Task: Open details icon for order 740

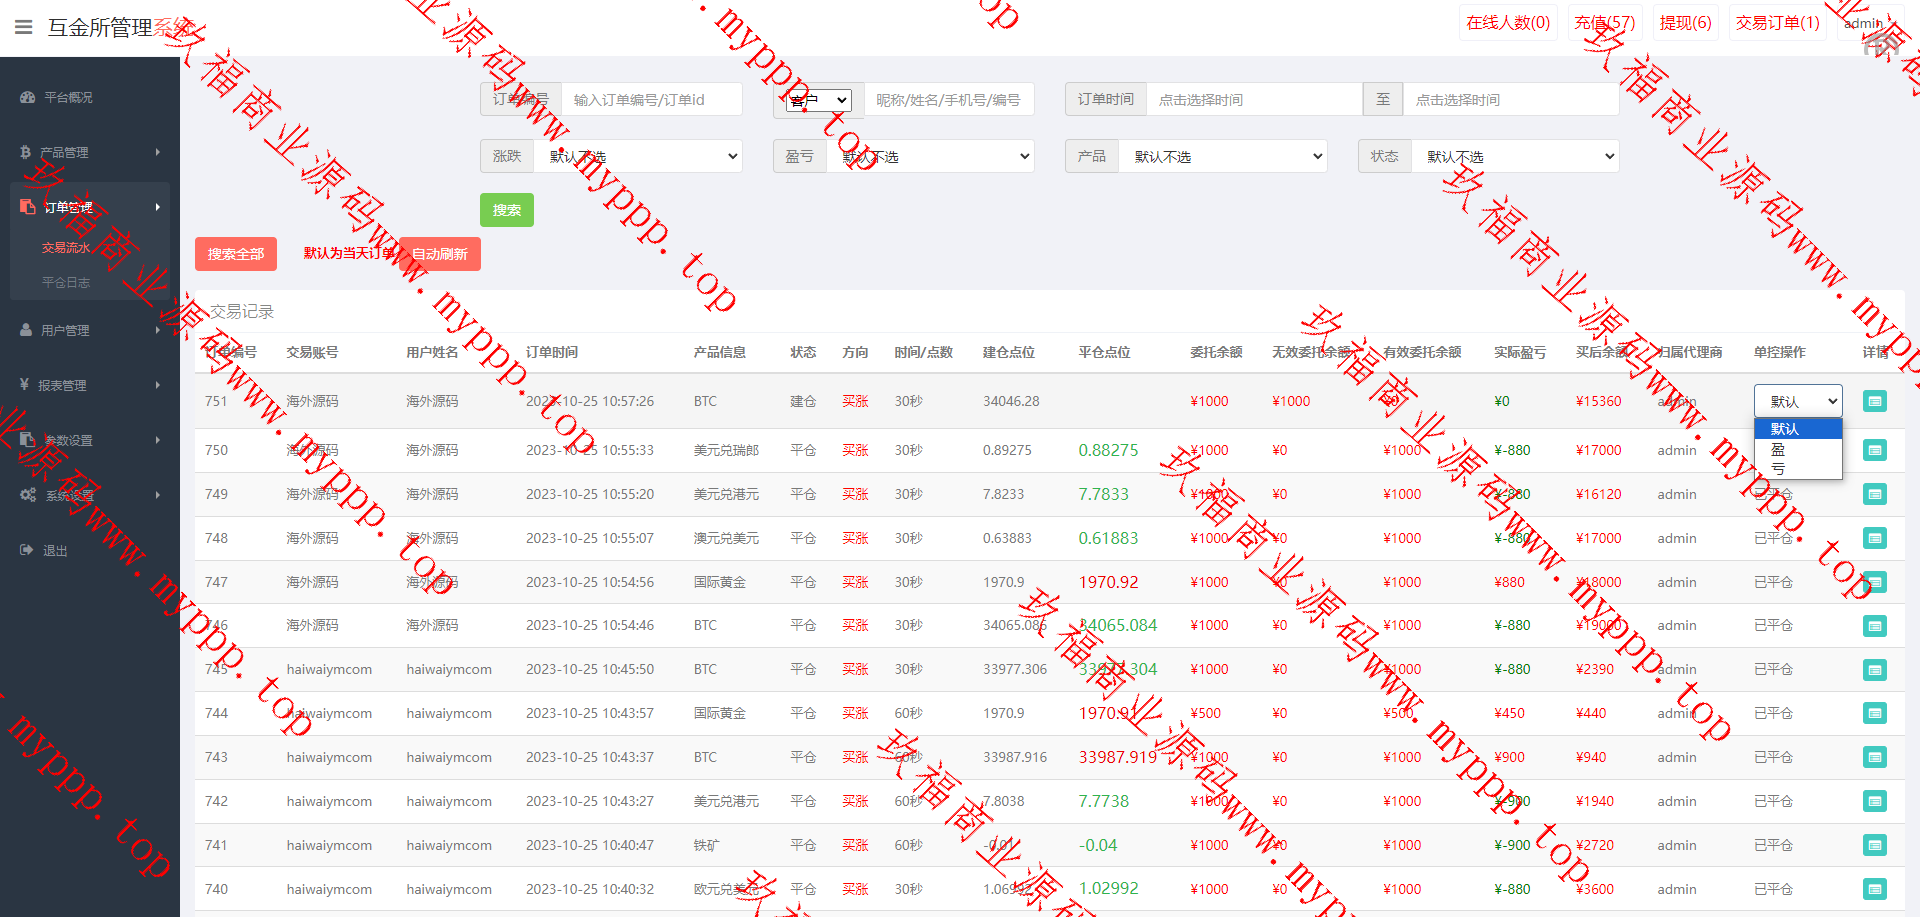Action: click(1875, 889)
